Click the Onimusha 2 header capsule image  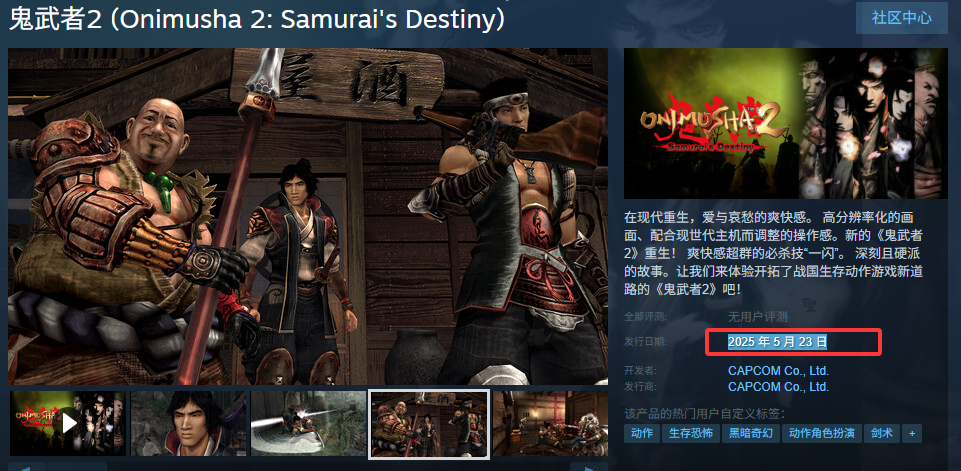786,123
